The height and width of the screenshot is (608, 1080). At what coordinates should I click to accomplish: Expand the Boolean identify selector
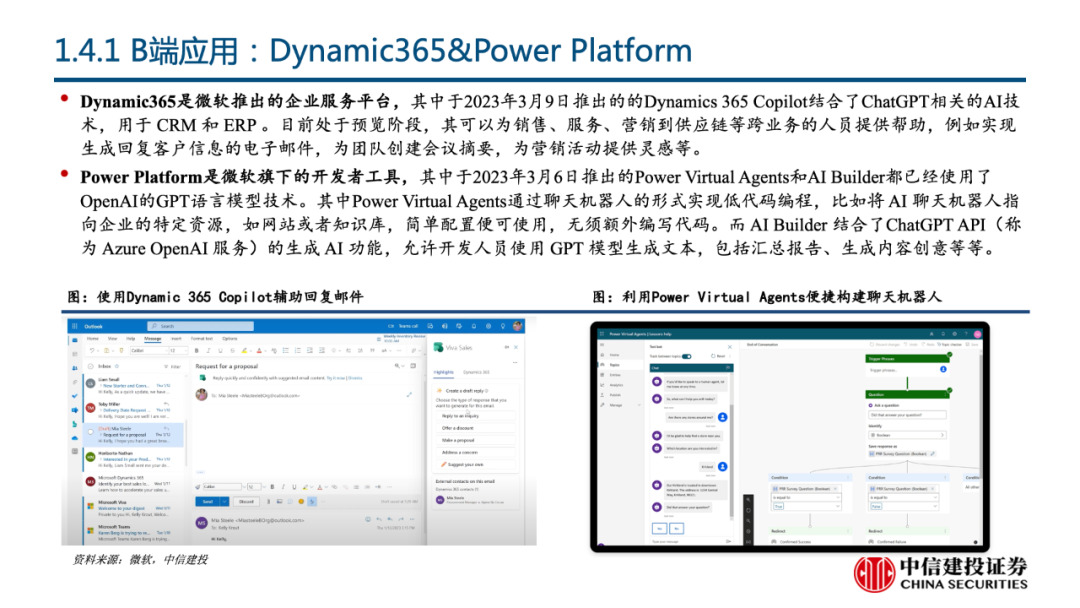pos(906,435)
